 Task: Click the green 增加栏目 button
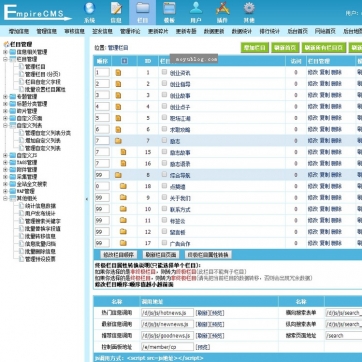pos(255,48)
